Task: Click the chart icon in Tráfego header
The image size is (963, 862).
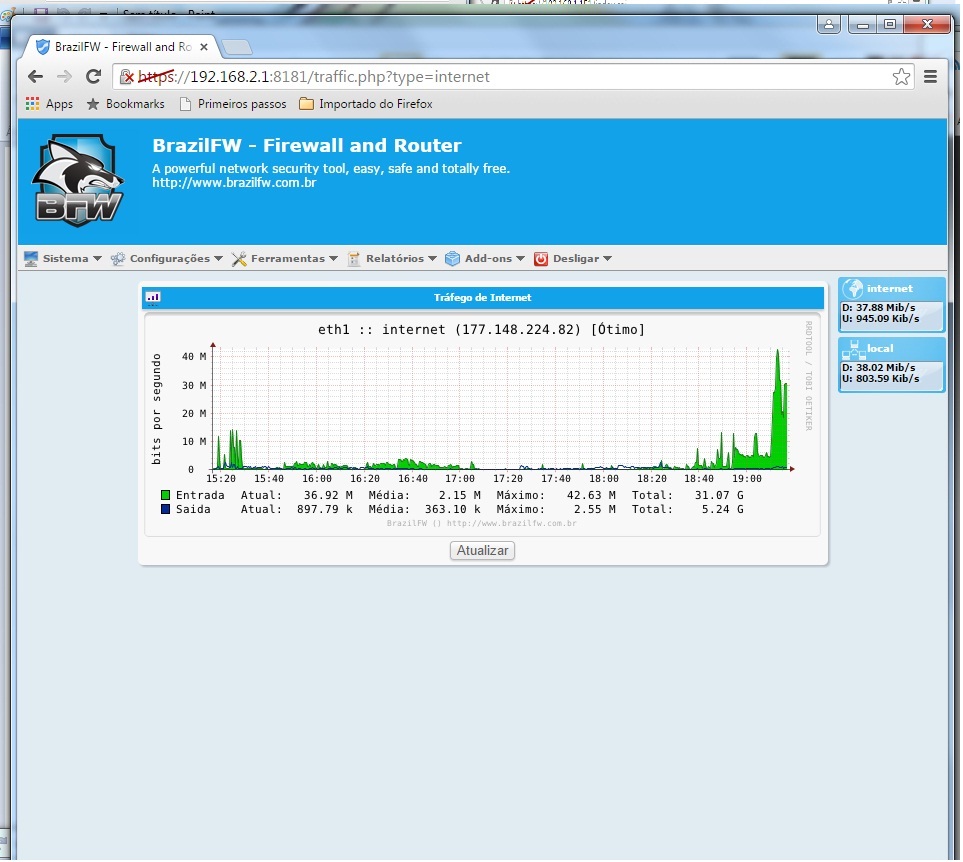Action: (153, 298)
